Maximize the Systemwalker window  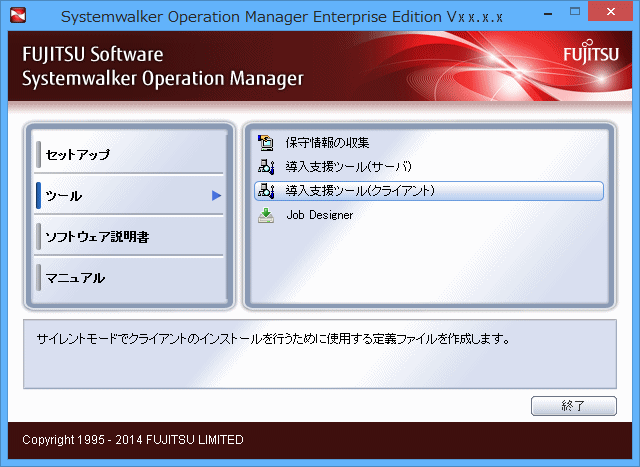click(575, 12)
